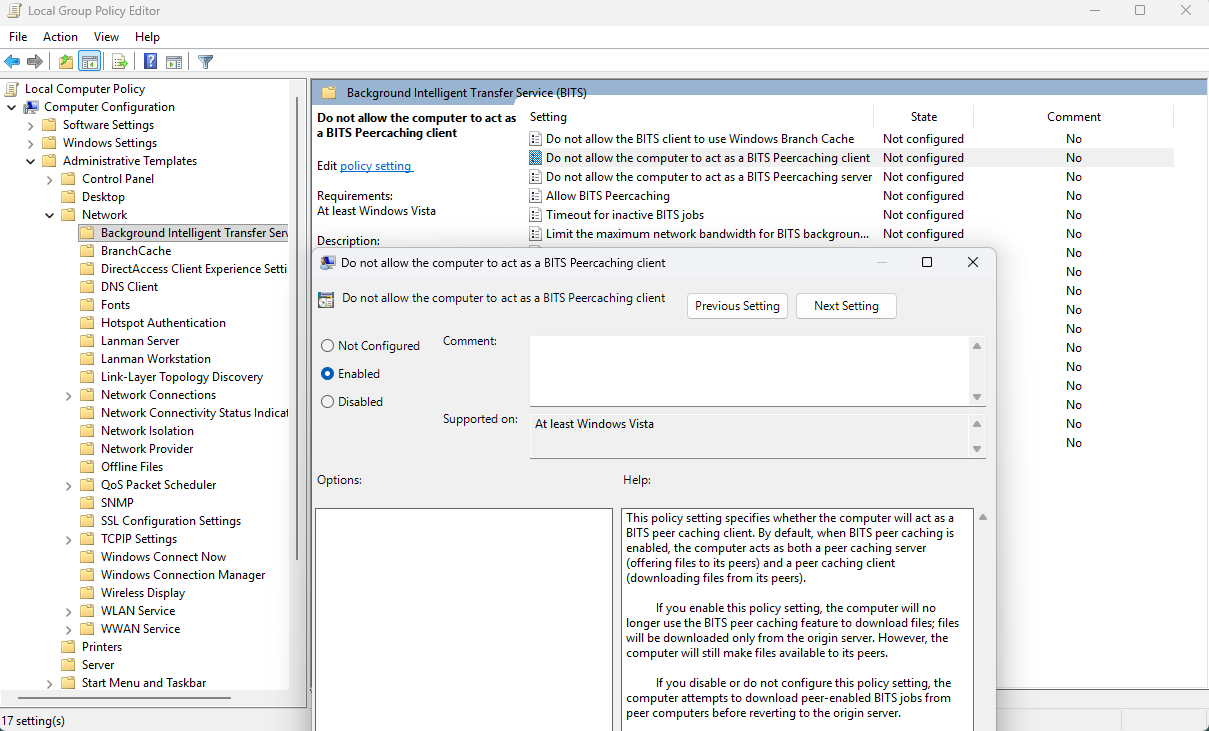Click the blue Back arrow in toolbar

point(12,62)
